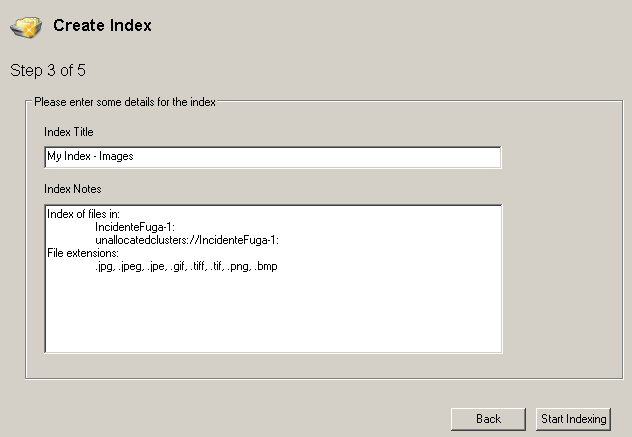
Task: Click empty space in Index Notes box
Action: pyautogui.click(x=272, y=315)
